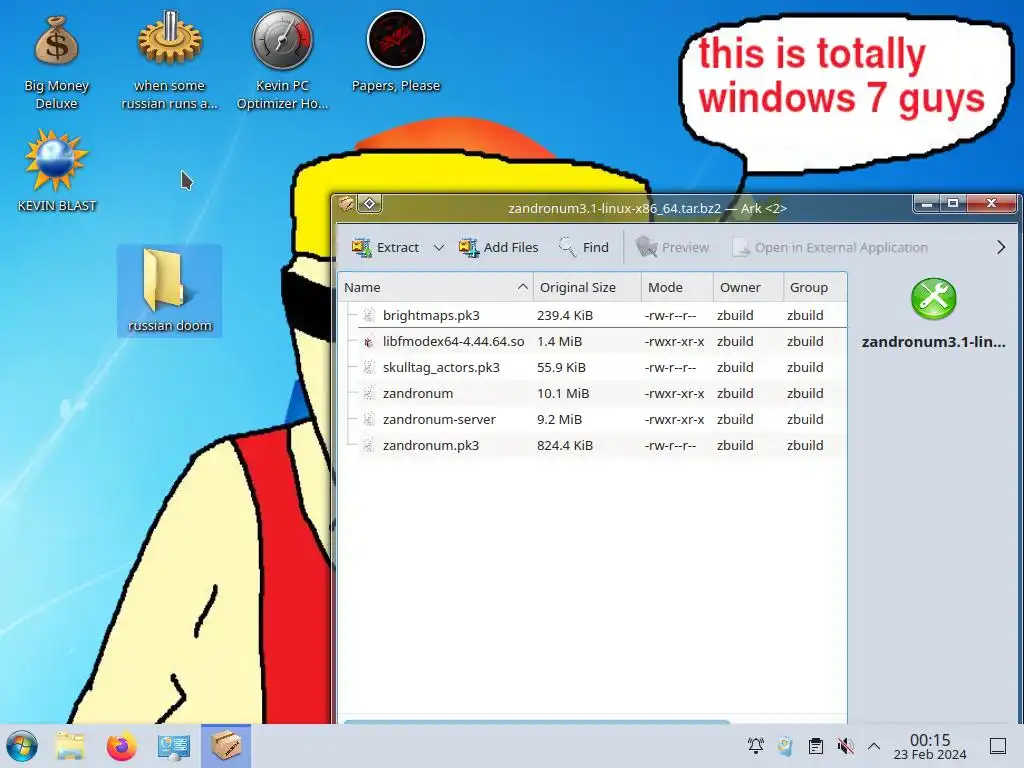Expand the Extract dropdown arrow
Screen dimensions: 1024x768
pyautogui.click(x=439, y=248)
